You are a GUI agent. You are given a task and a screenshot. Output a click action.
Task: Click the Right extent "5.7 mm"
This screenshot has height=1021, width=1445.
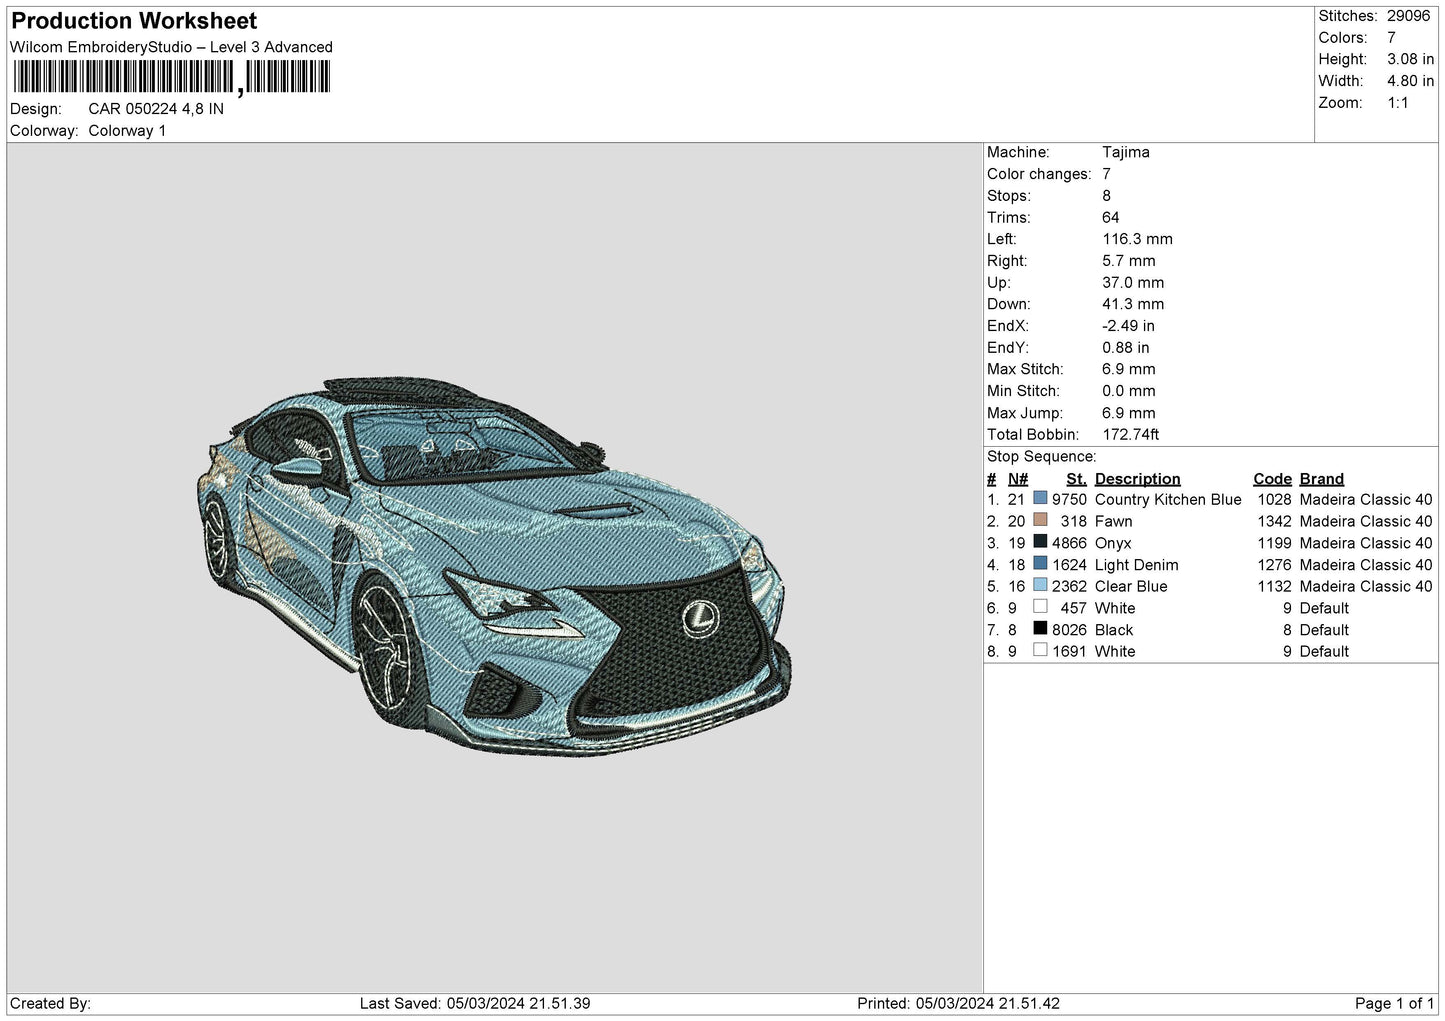1129,261
